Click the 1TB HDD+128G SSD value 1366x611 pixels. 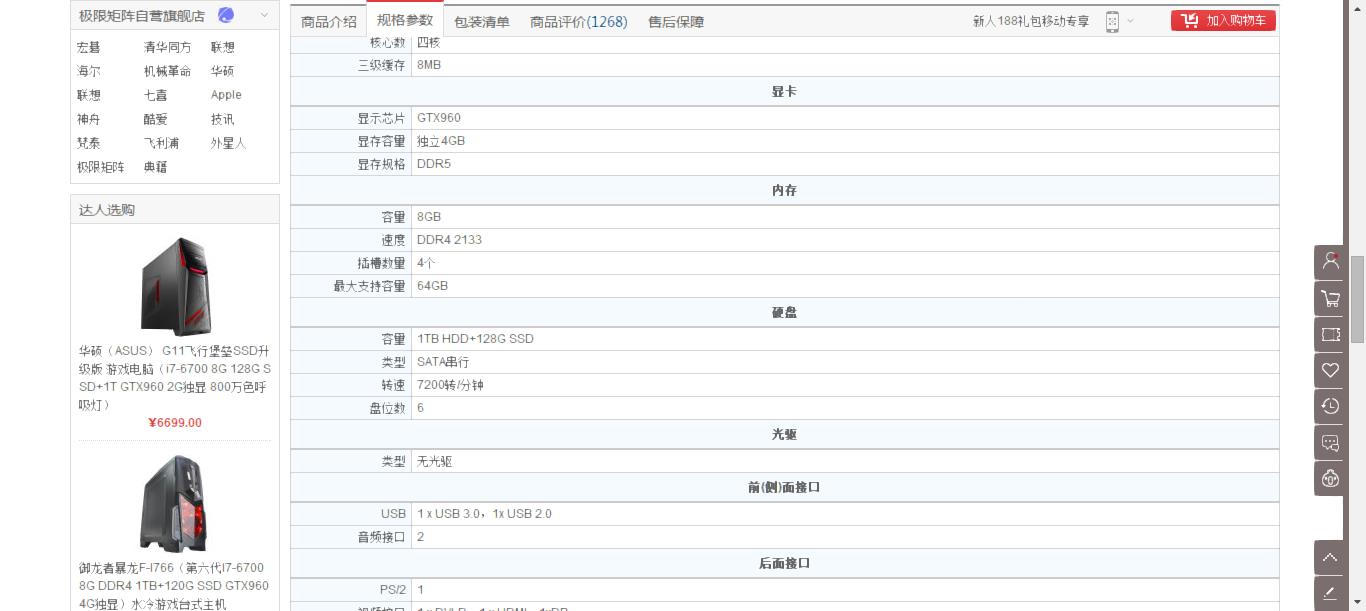[x=475, y=339]
